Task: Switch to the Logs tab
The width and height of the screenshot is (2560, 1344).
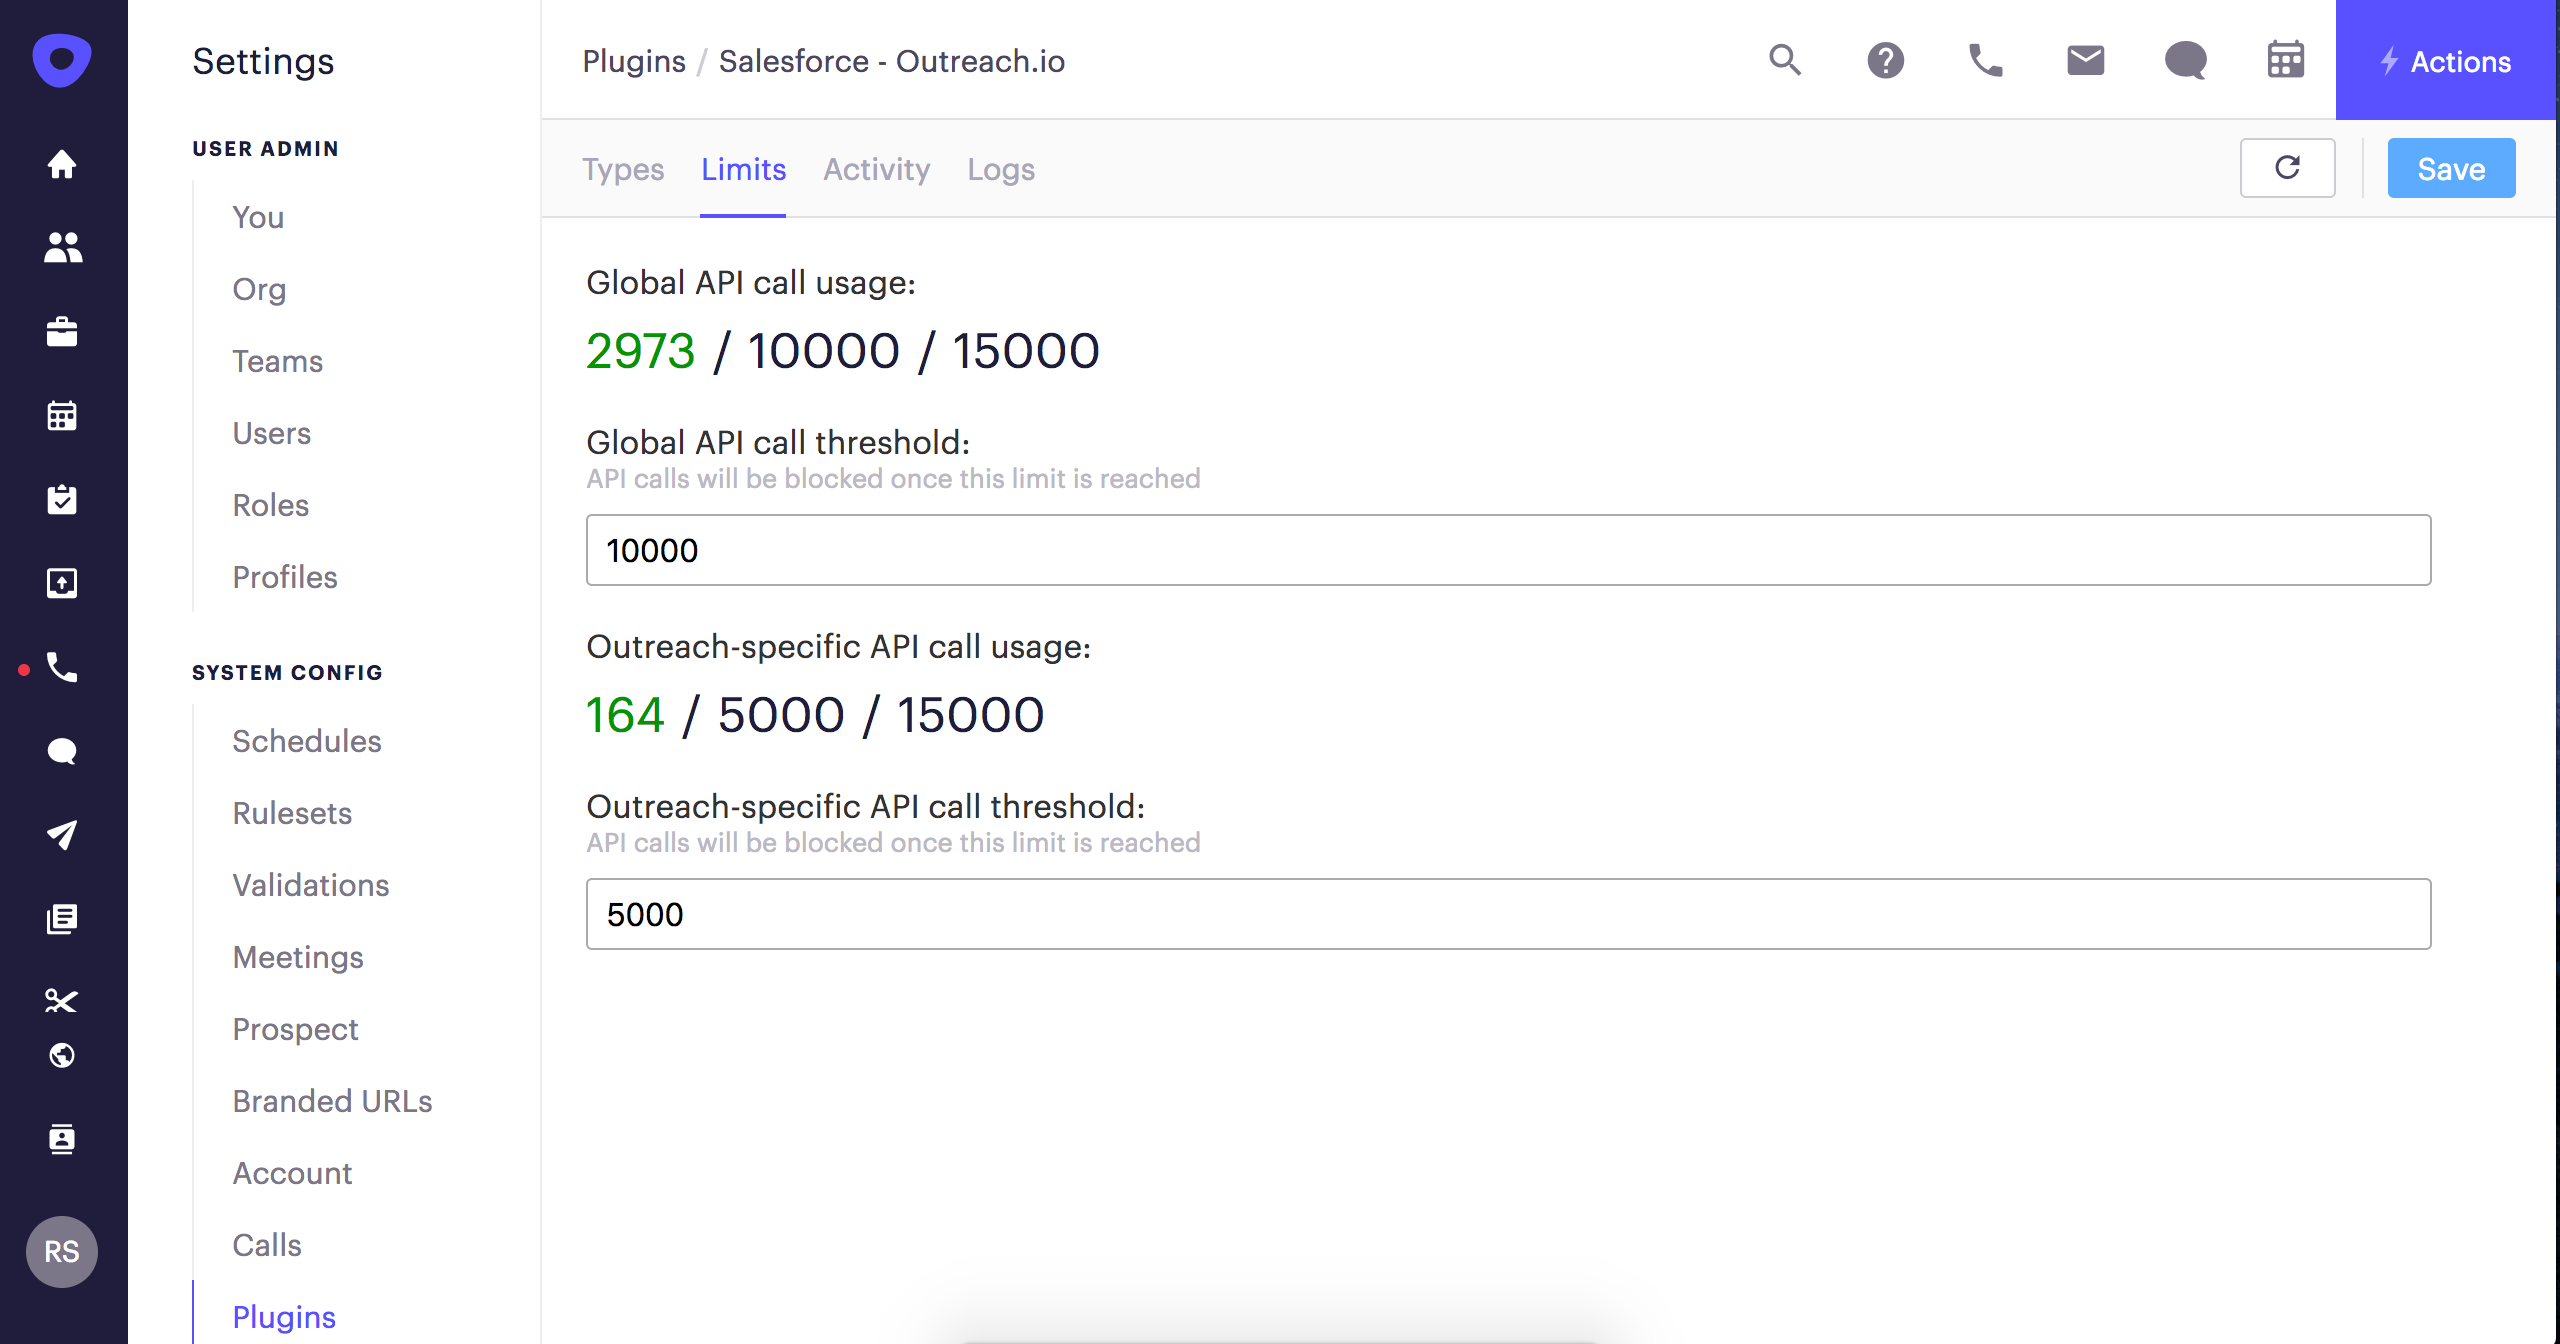Action: 1001,169
